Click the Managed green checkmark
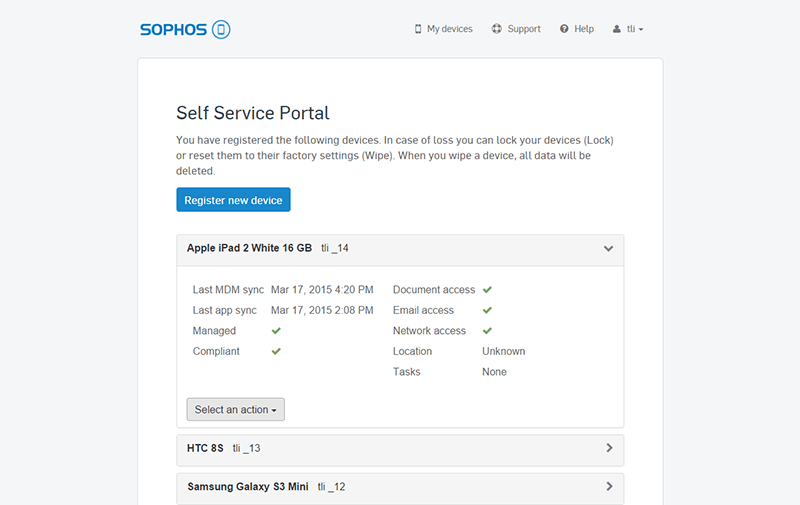Screen dimensions: 800x505 (x=276, y=331)
